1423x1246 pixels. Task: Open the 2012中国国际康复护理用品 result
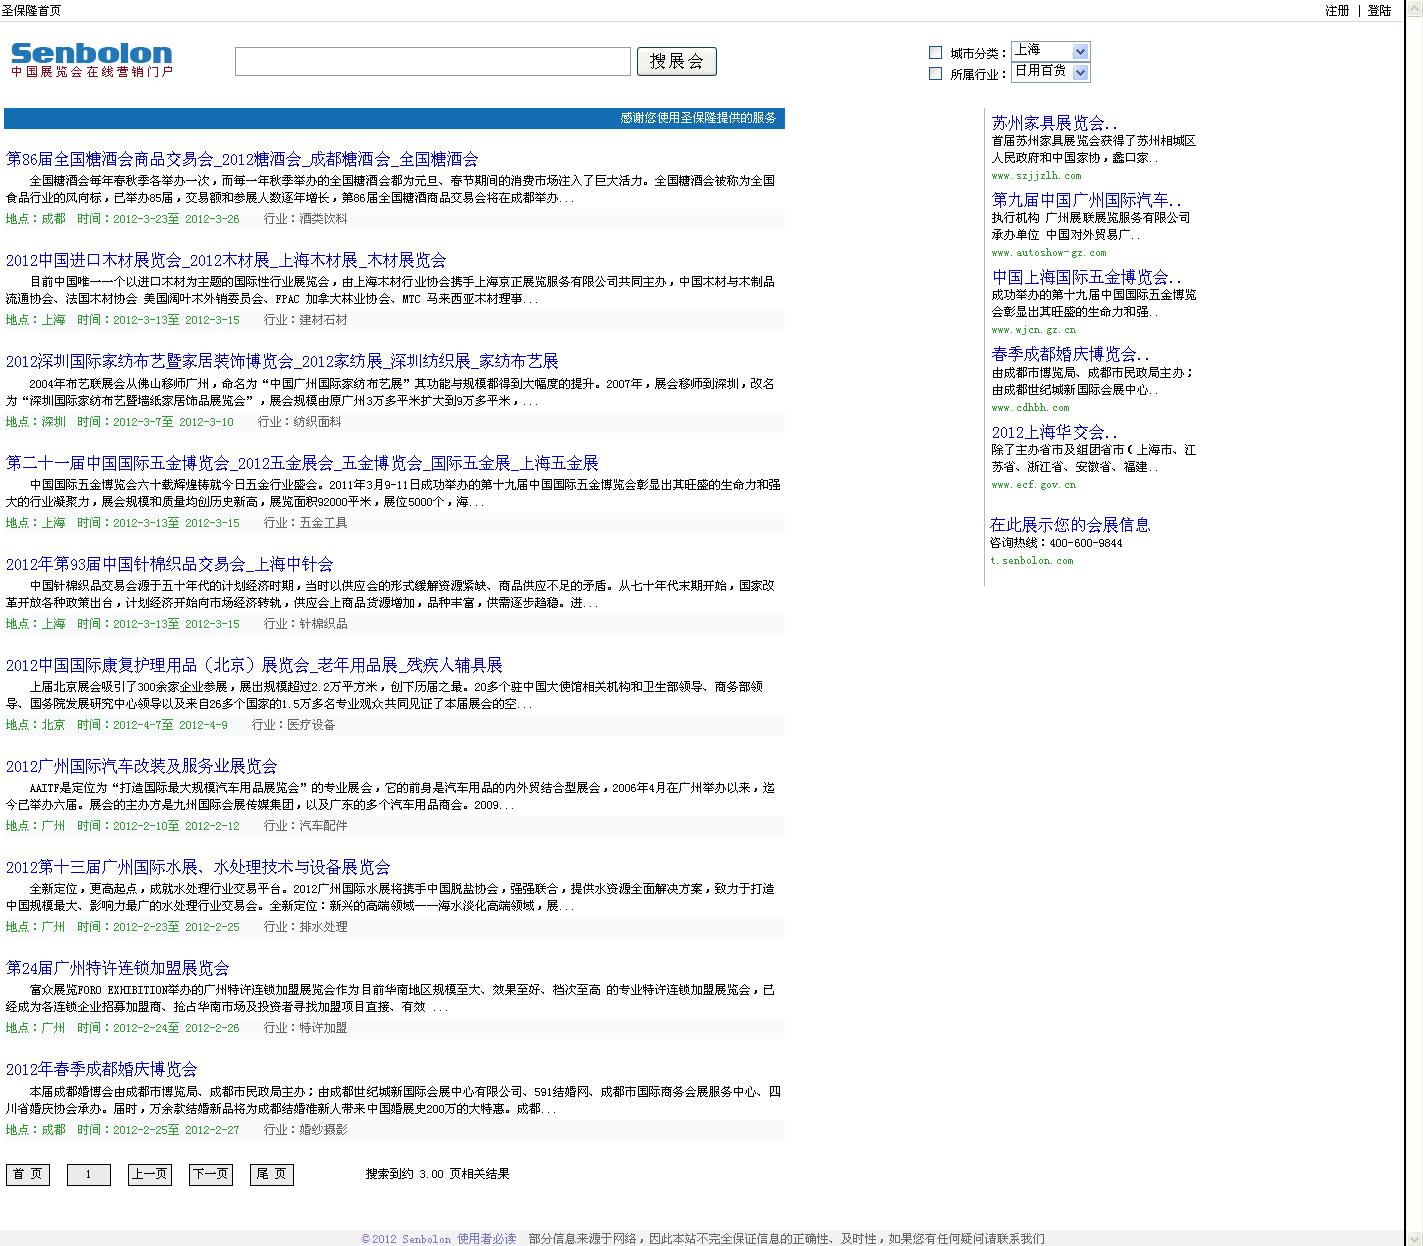(x=254, y=665)
